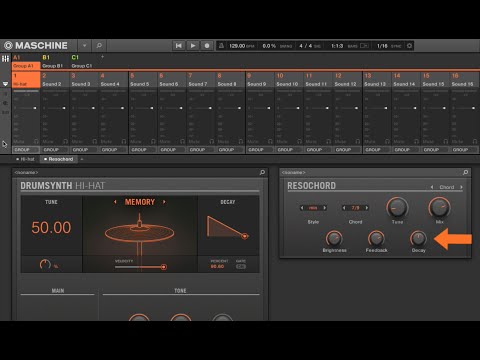
Task: Select Group A1 tab
Action: 26,62
